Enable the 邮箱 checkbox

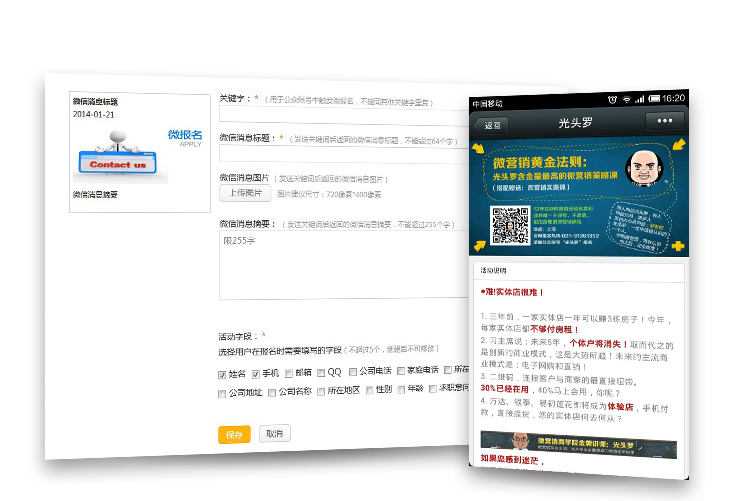[288, 374]
